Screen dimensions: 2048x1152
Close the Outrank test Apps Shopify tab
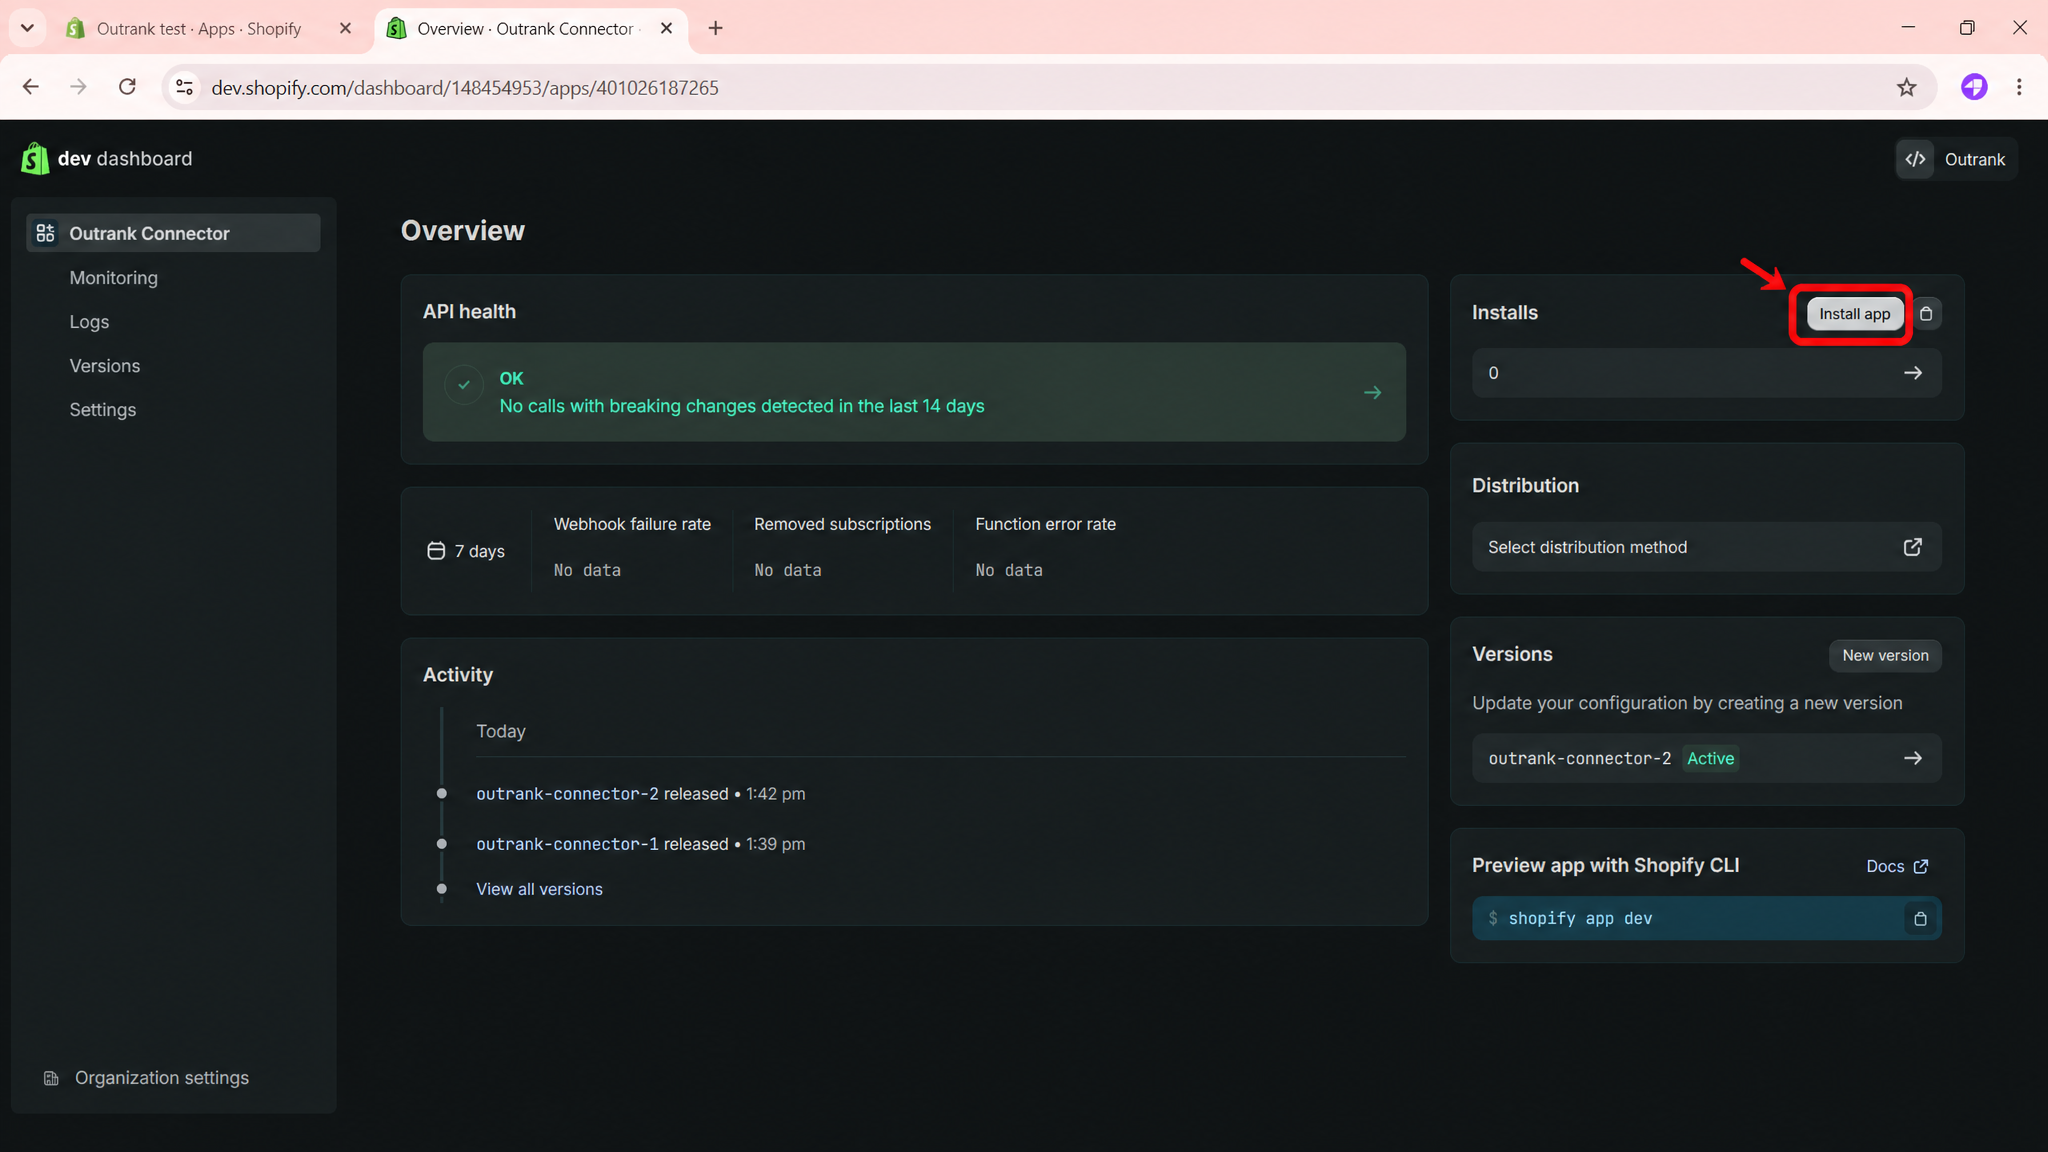[345, 28]
